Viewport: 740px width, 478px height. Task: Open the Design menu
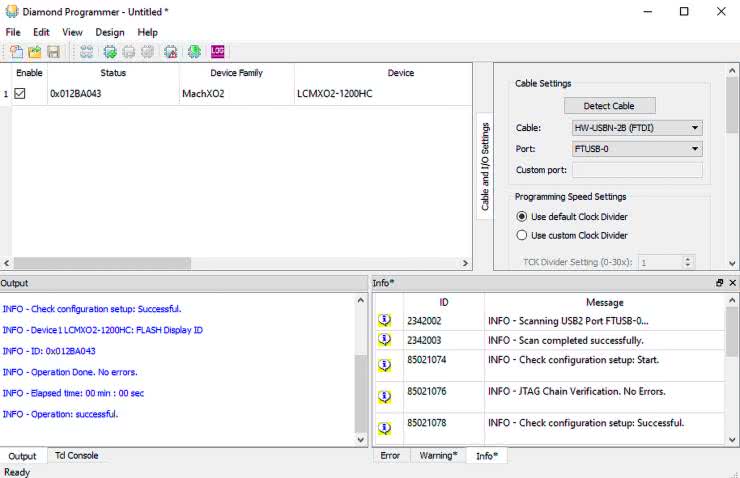(x=110, y=32)
